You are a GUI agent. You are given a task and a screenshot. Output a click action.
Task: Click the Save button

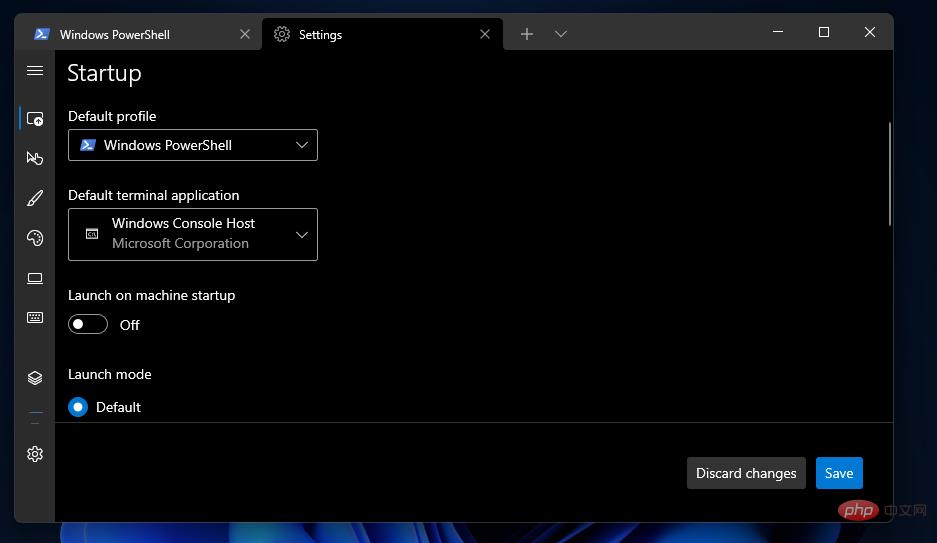pos(839,473)
